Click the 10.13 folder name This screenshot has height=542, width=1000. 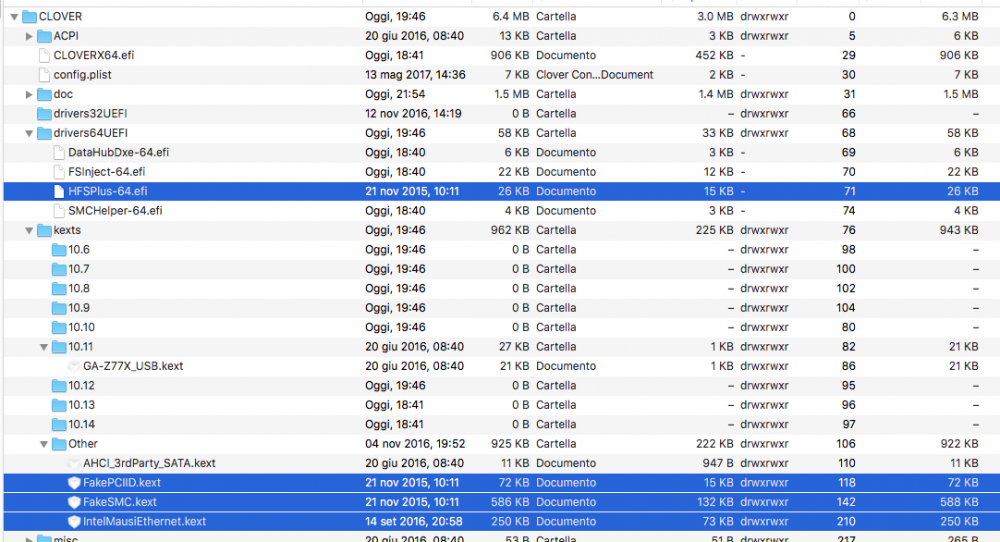click(x=82, y=405)
